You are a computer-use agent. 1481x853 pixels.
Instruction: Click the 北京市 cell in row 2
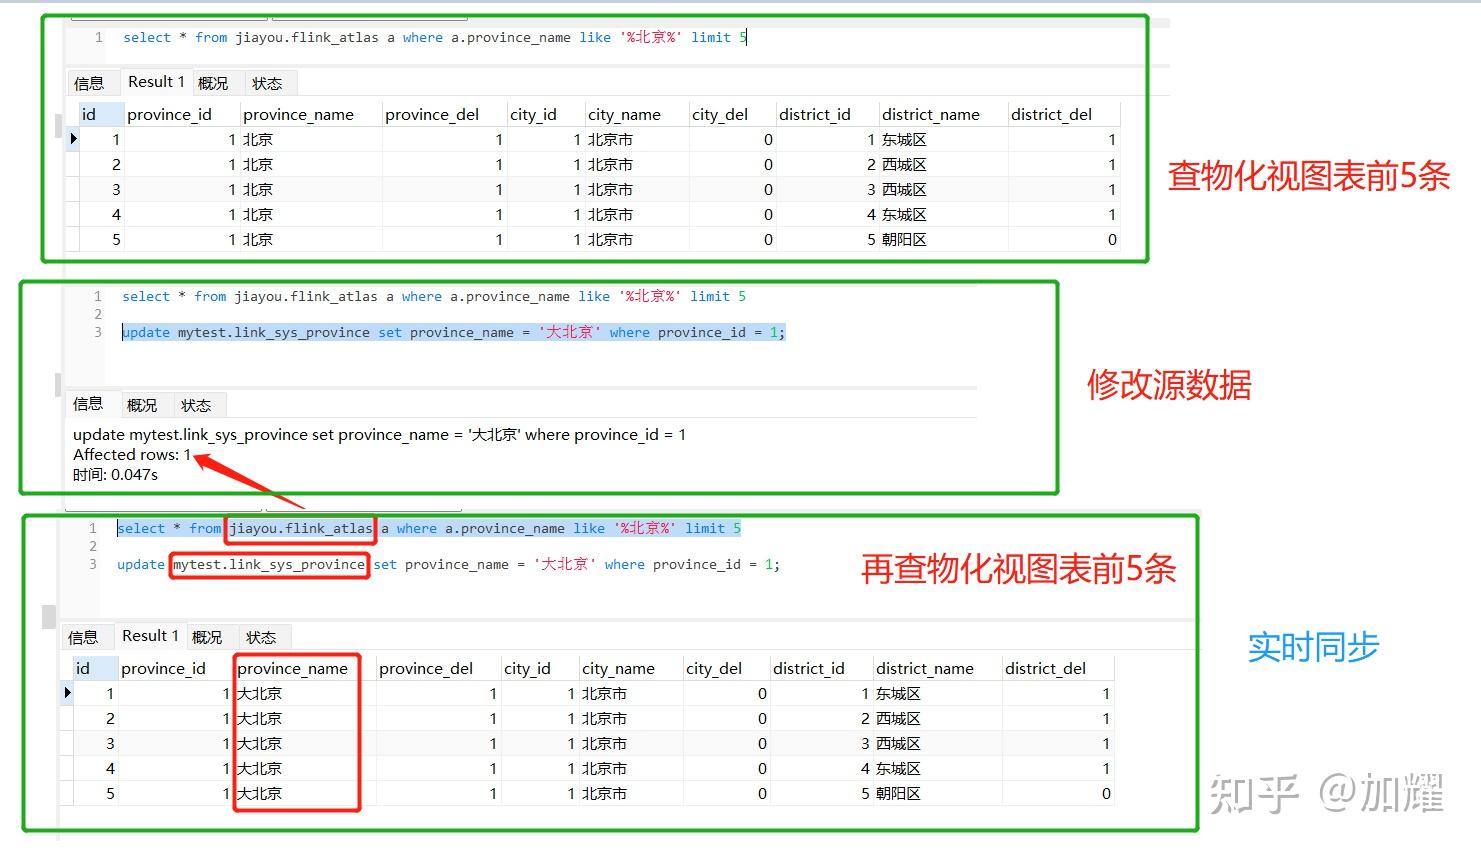[x=608, y=164]
